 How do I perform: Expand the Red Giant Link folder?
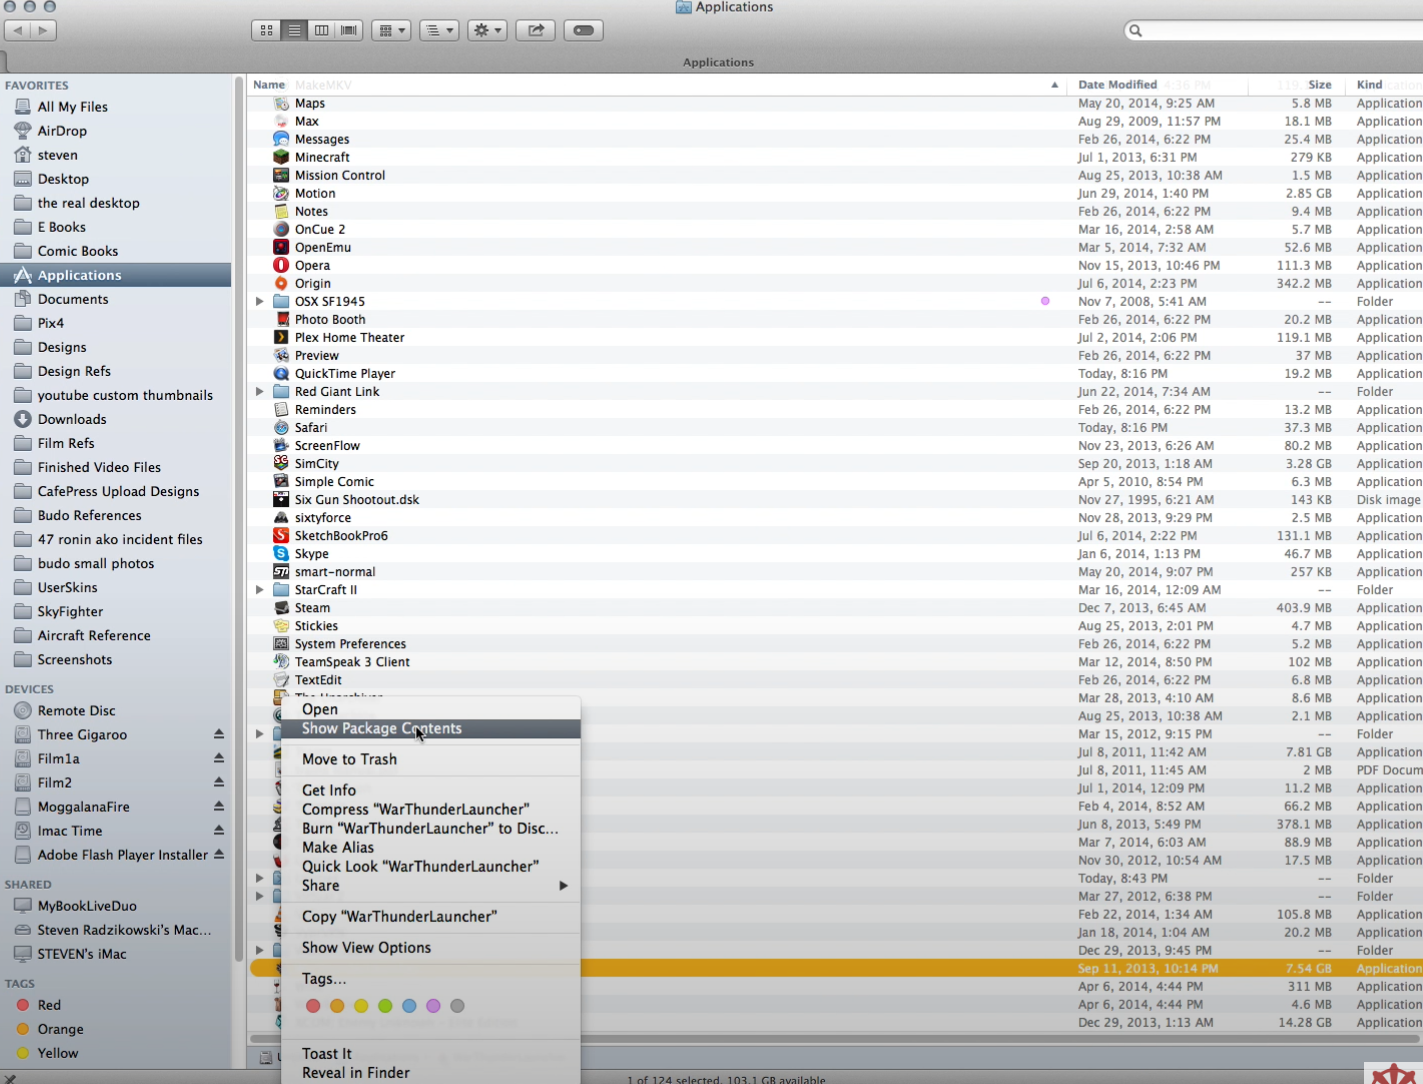260,391
